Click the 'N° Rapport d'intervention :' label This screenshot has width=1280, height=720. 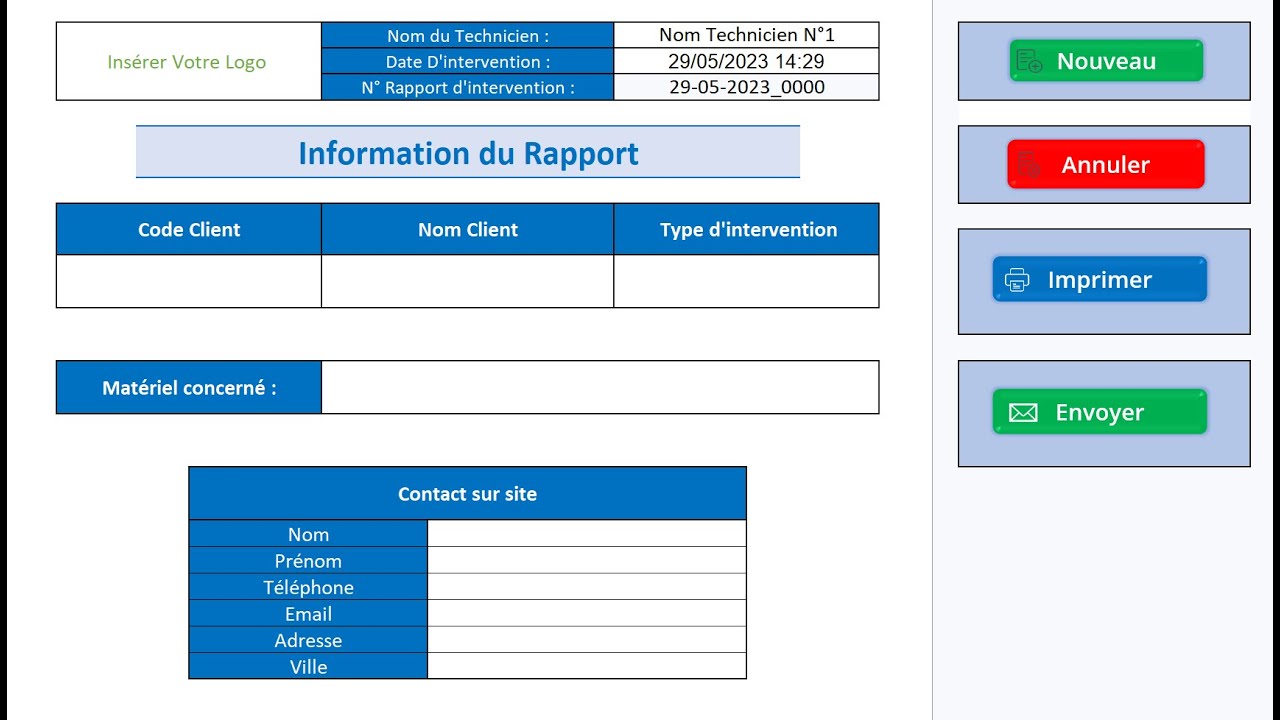coord(468,87)
